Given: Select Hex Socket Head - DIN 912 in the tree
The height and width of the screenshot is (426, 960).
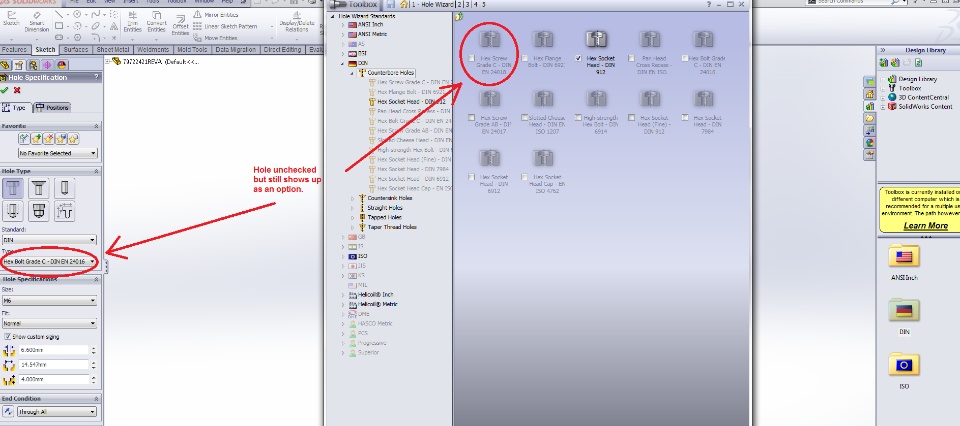Looking at the screenshot, I should click(409, 102).
